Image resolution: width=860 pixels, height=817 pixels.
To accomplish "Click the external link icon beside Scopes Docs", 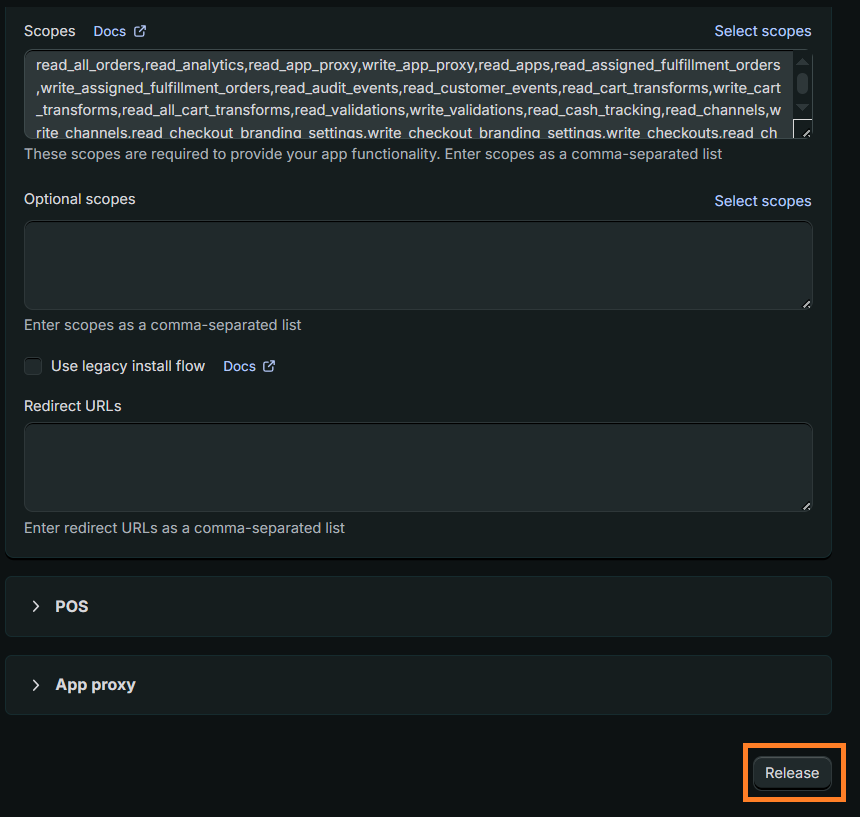I will [141, 31].
